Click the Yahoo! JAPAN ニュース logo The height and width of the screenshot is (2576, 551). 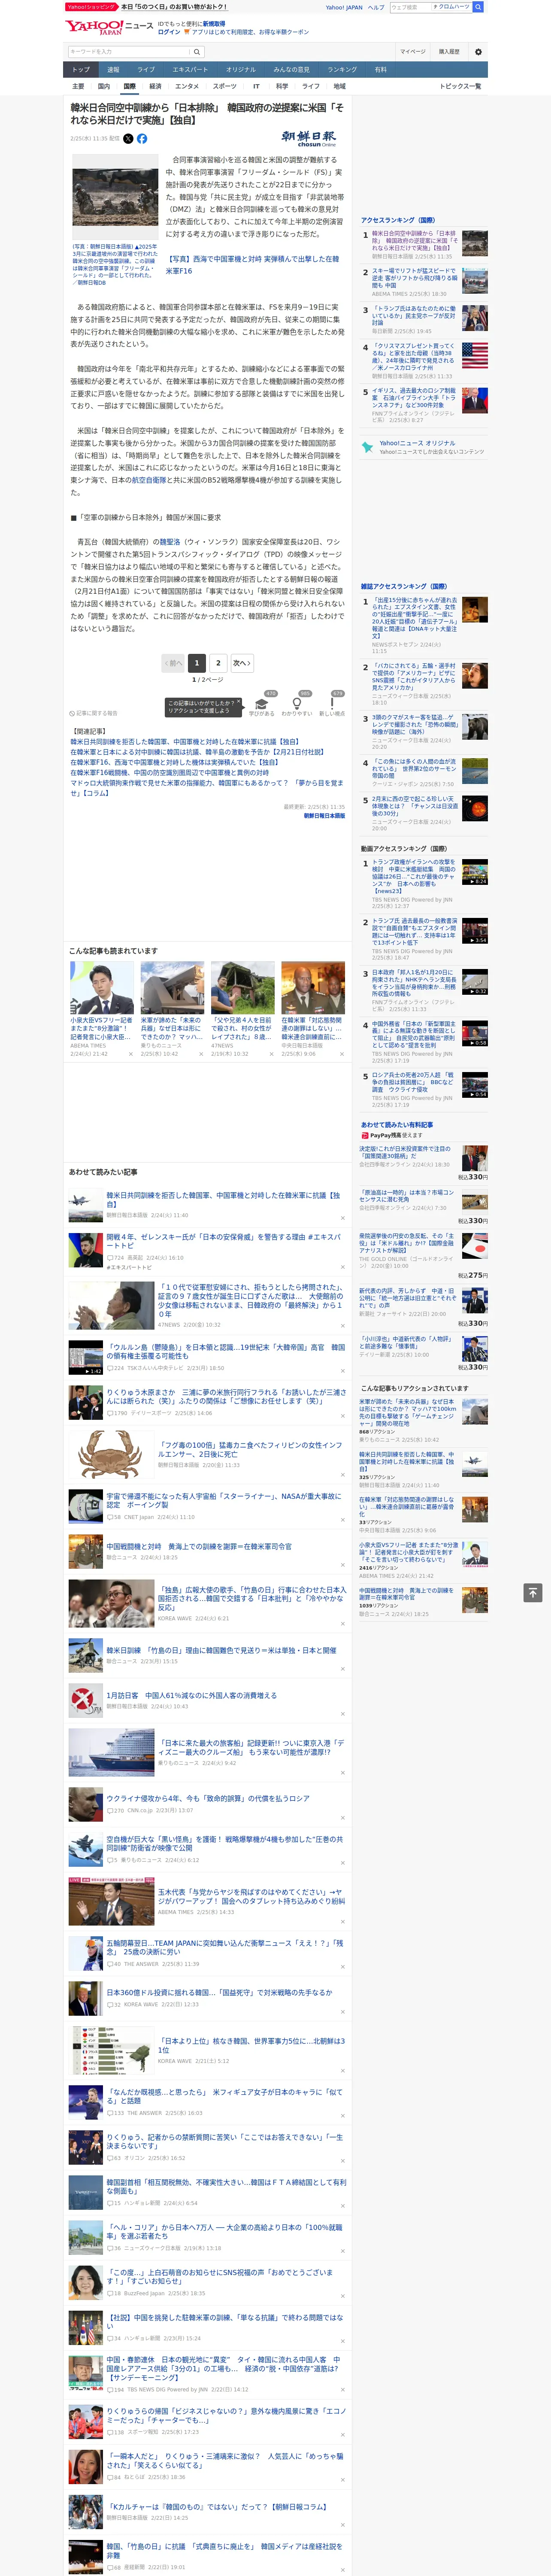point(109,27)
